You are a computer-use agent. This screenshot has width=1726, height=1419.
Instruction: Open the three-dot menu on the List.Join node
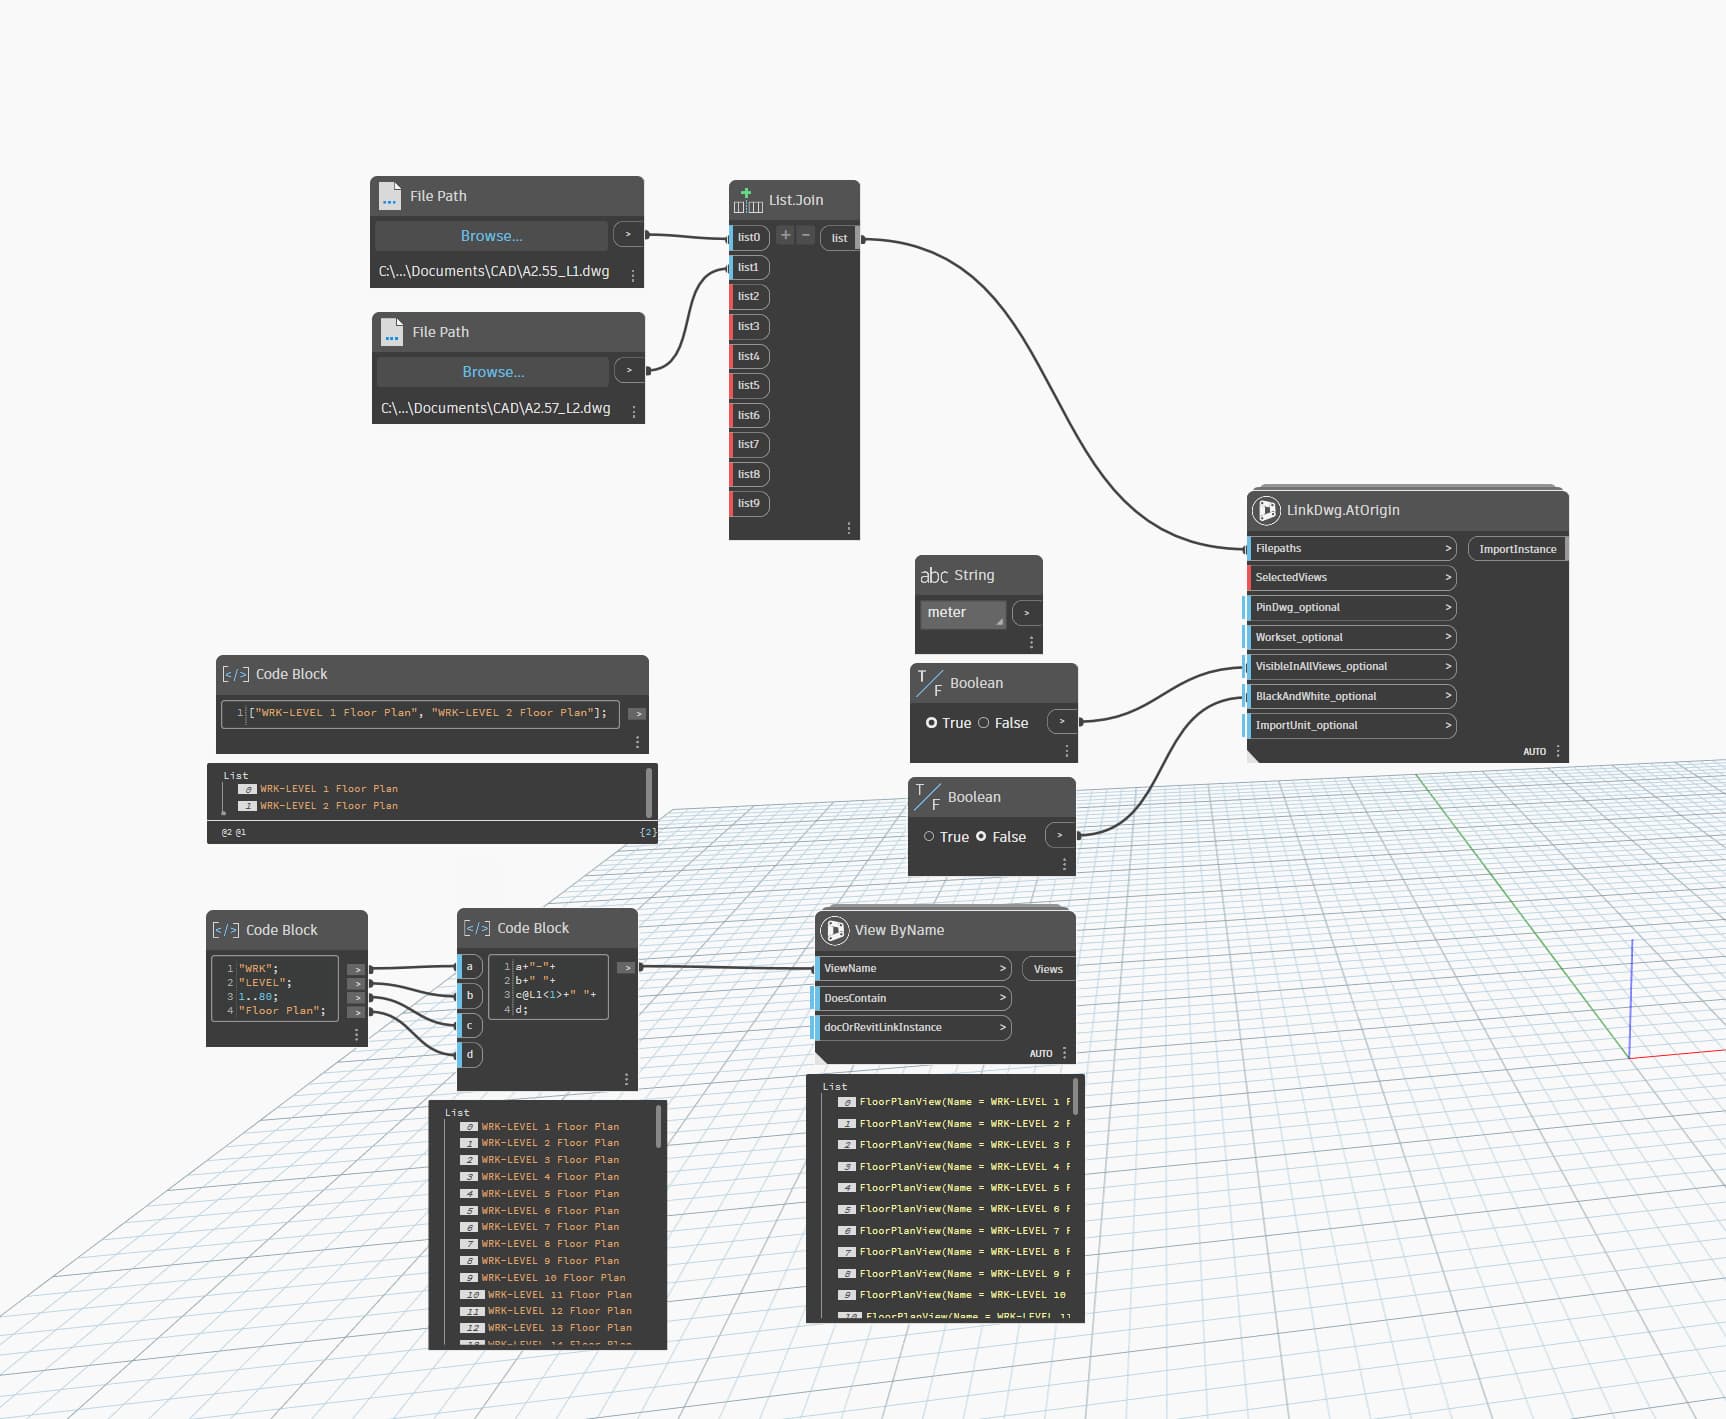tap(849, 528)
